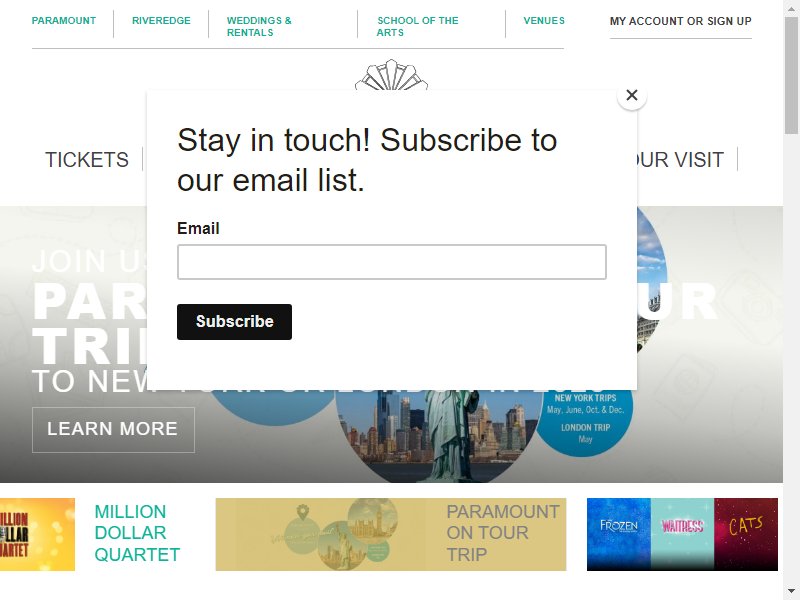Click the scrollbar down arrow
The width and height of the screenshot is (800, 600).
(791, 592)
